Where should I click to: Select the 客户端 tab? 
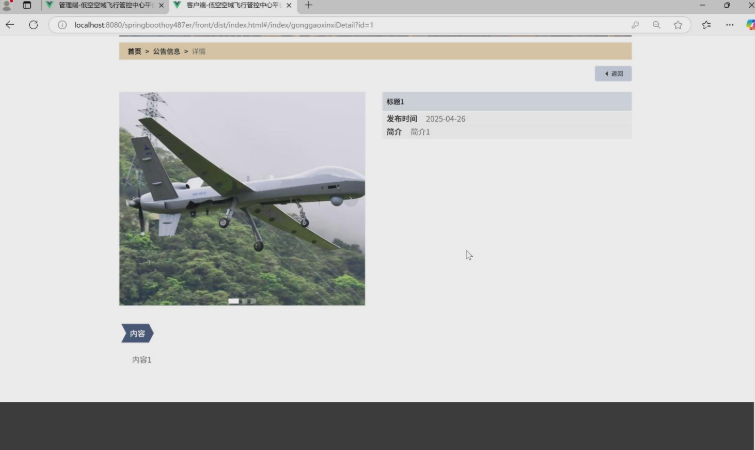point(233,5)
